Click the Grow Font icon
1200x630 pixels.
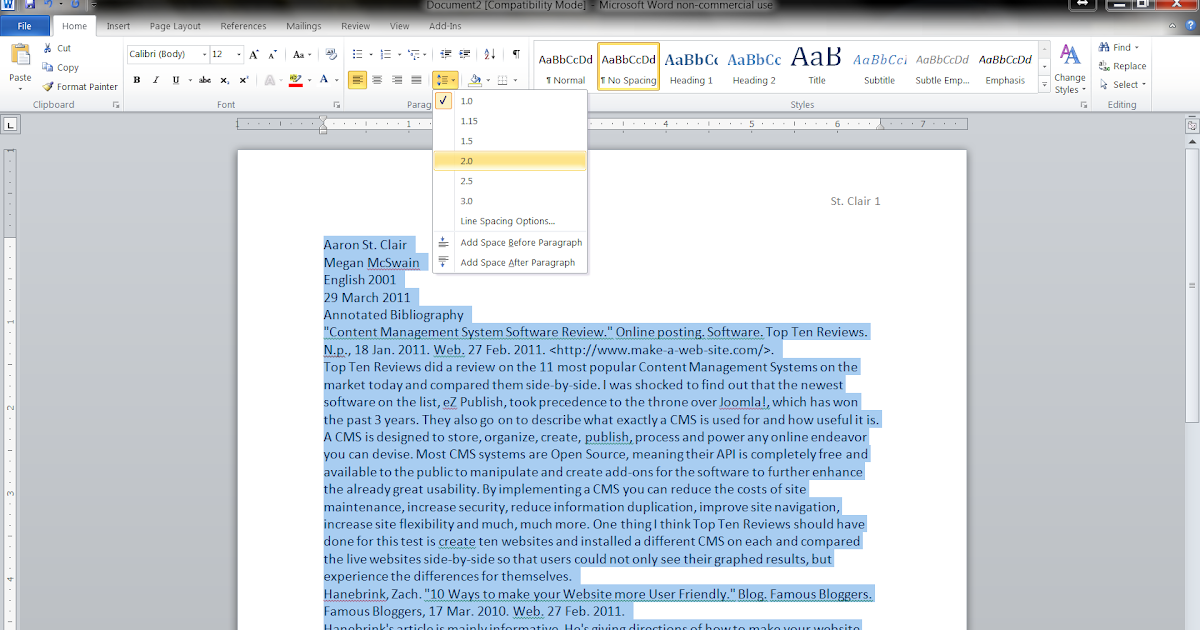coord(255,54)
